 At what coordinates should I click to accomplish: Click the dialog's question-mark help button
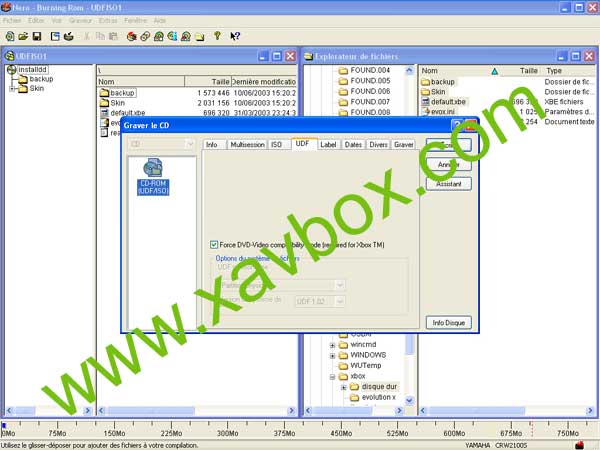click(x=456, y=126)
